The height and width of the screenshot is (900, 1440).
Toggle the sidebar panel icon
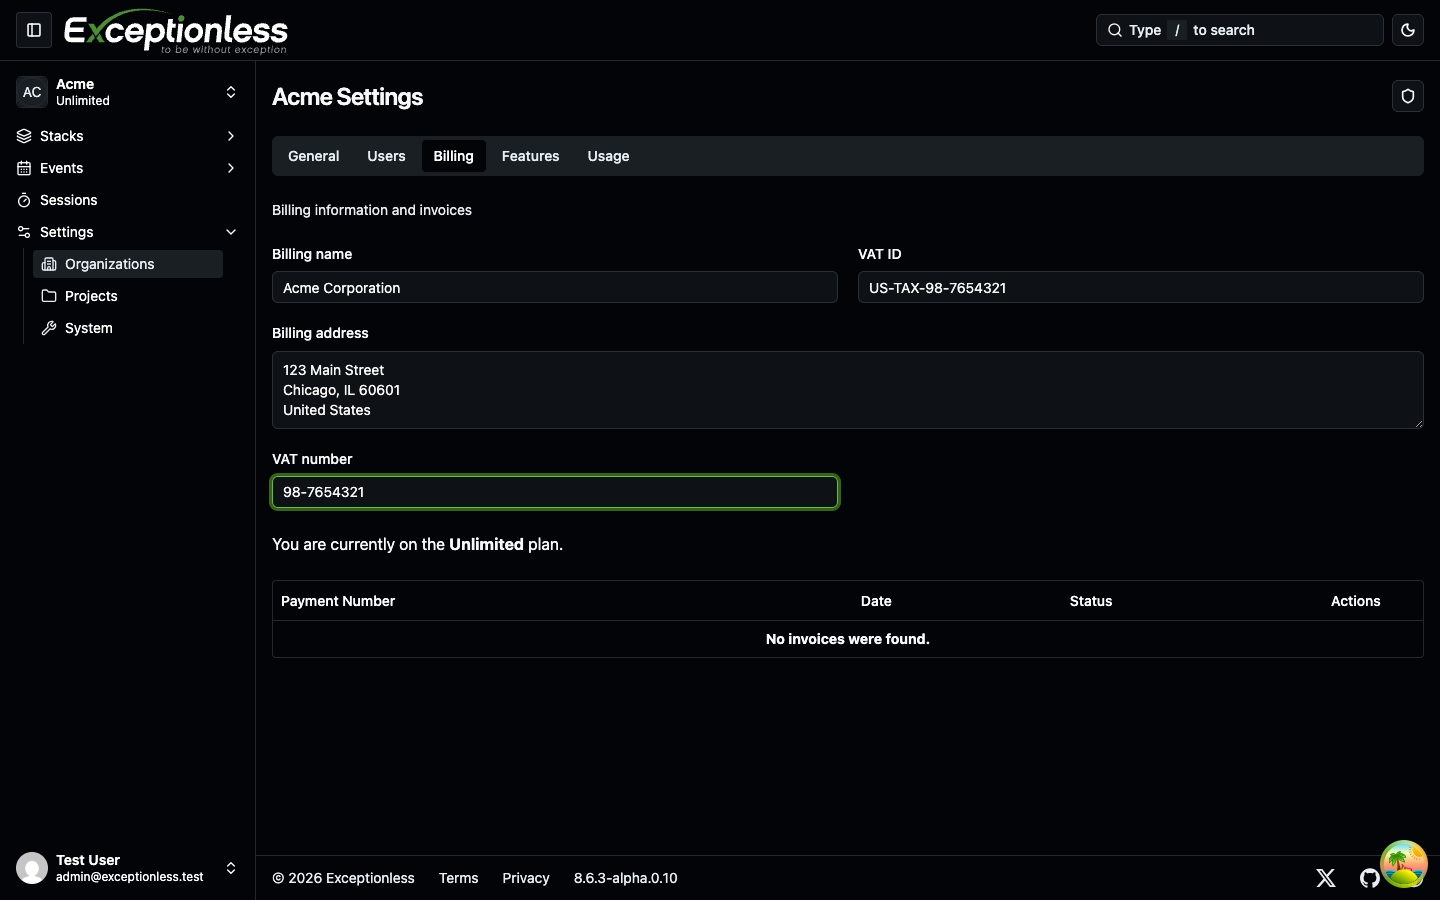34,30
